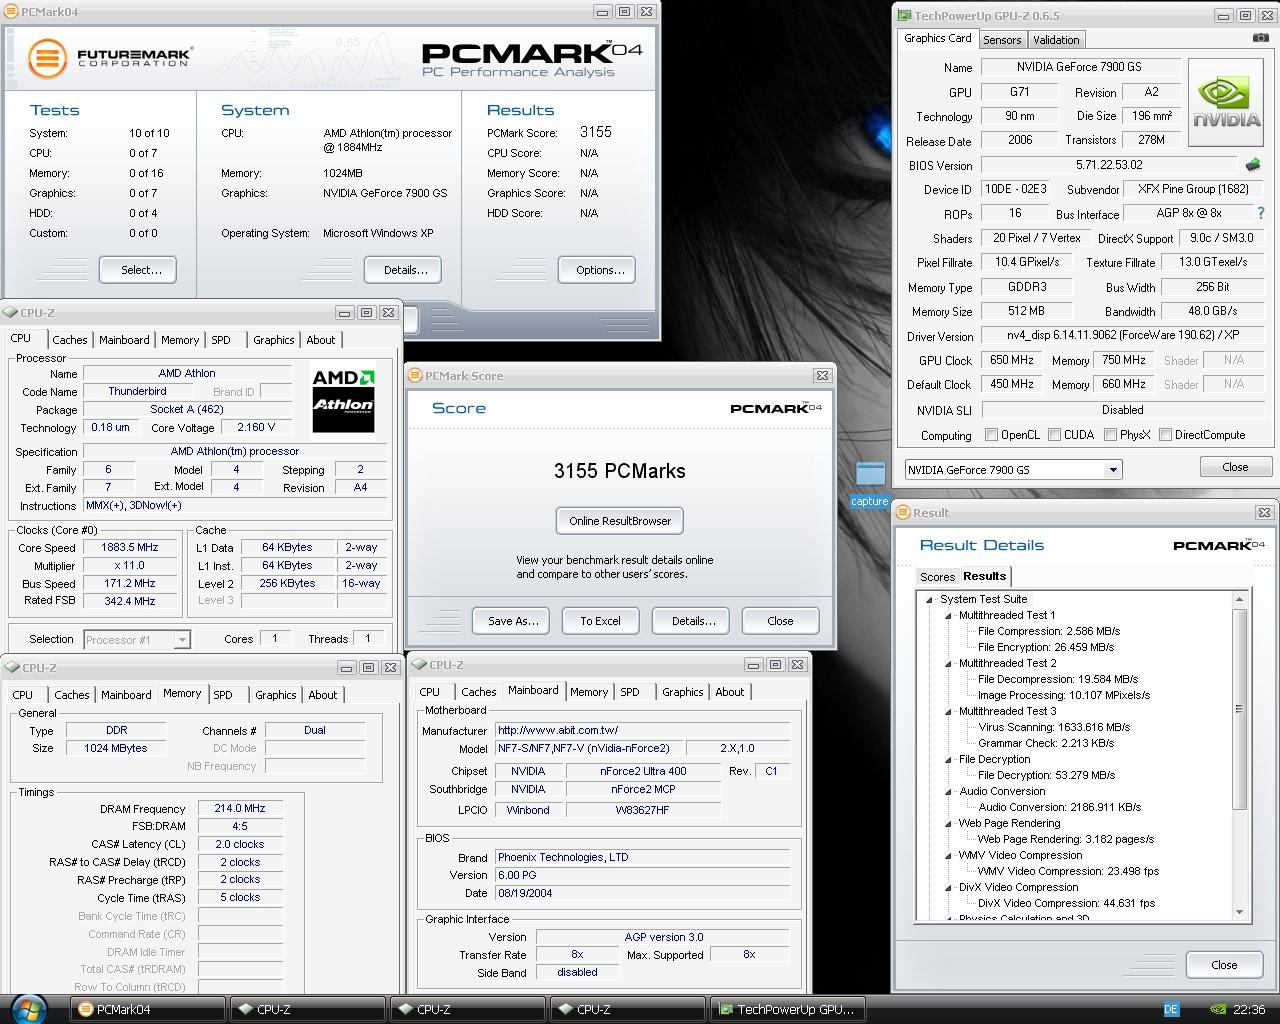Collapse the File Decryption node
1280x1024 pixels.
click(949, 759)
